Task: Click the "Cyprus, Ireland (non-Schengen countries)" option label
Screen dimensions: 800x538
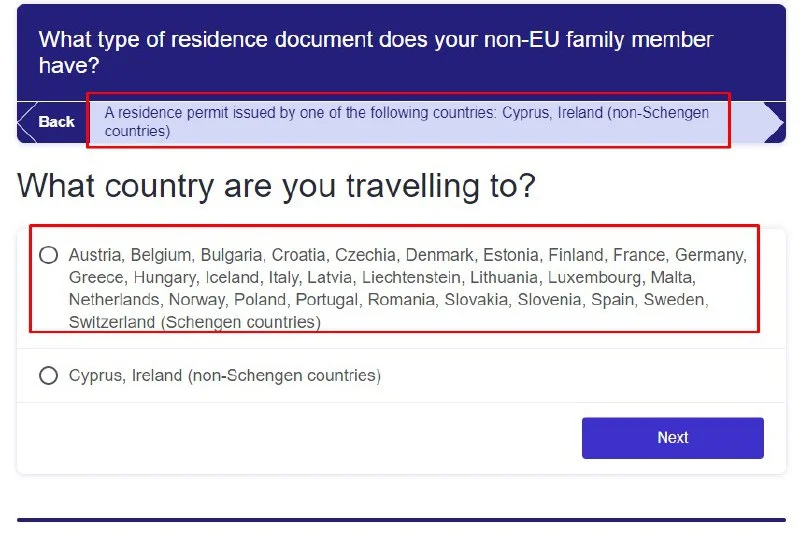Action: pos(225,376)
